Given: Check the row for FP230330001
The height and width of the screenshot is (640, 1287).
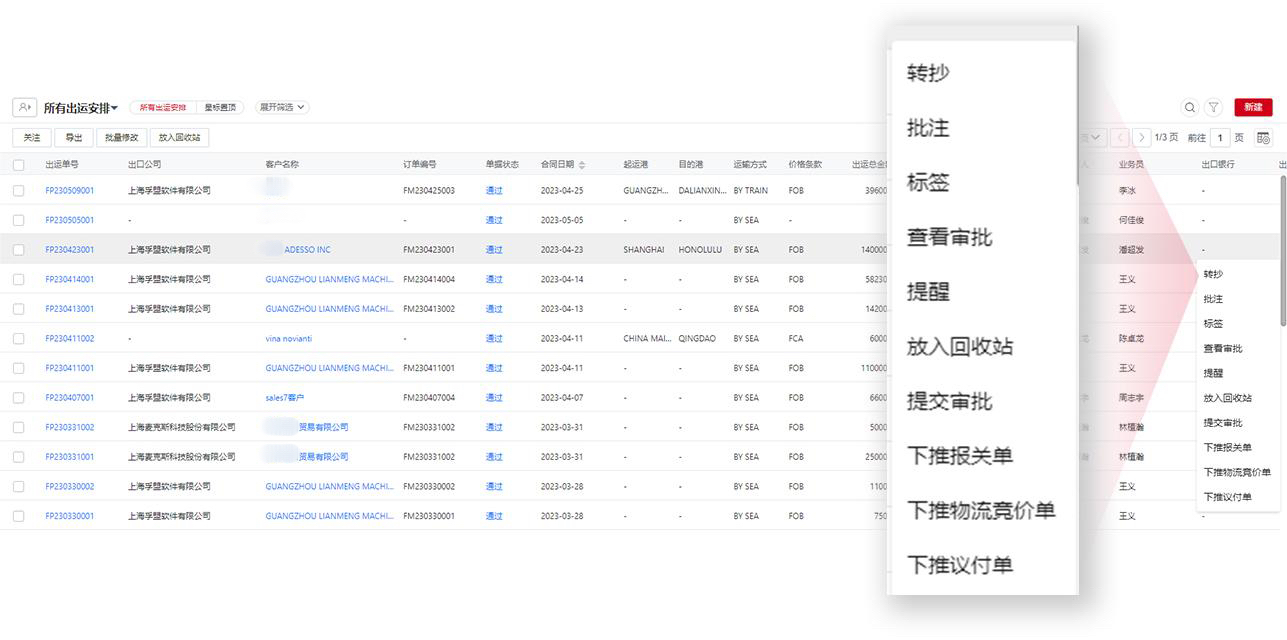Looking at the screenshot, I should pyautogui.click(x=18, y=515).
